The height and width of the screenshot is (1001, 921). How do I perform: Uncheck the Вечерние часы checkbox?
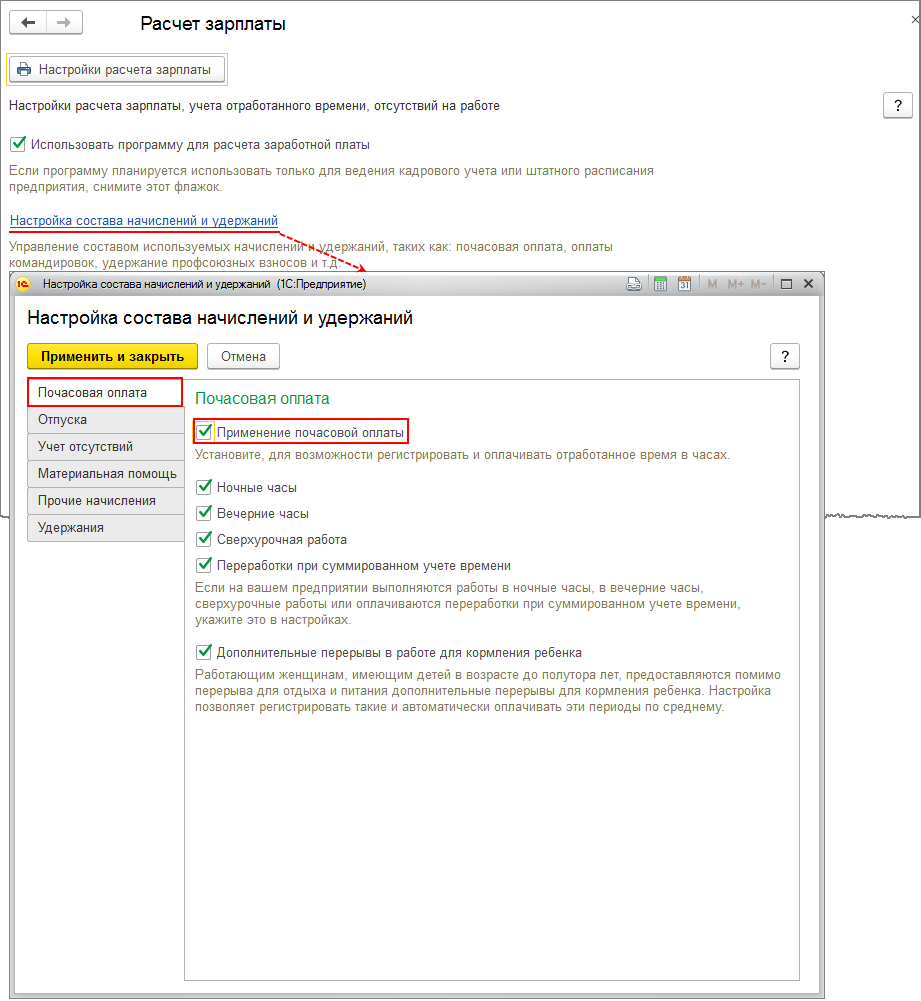204,513
